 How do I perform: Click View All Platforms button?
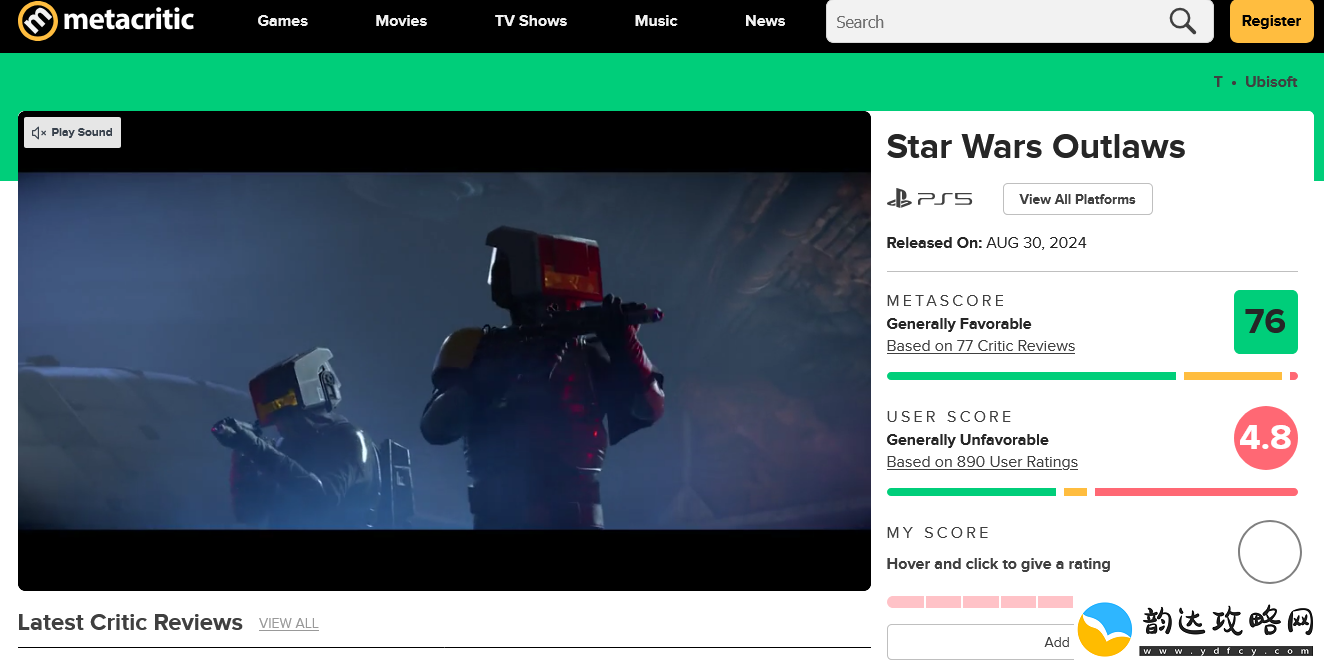(1077, 199)
